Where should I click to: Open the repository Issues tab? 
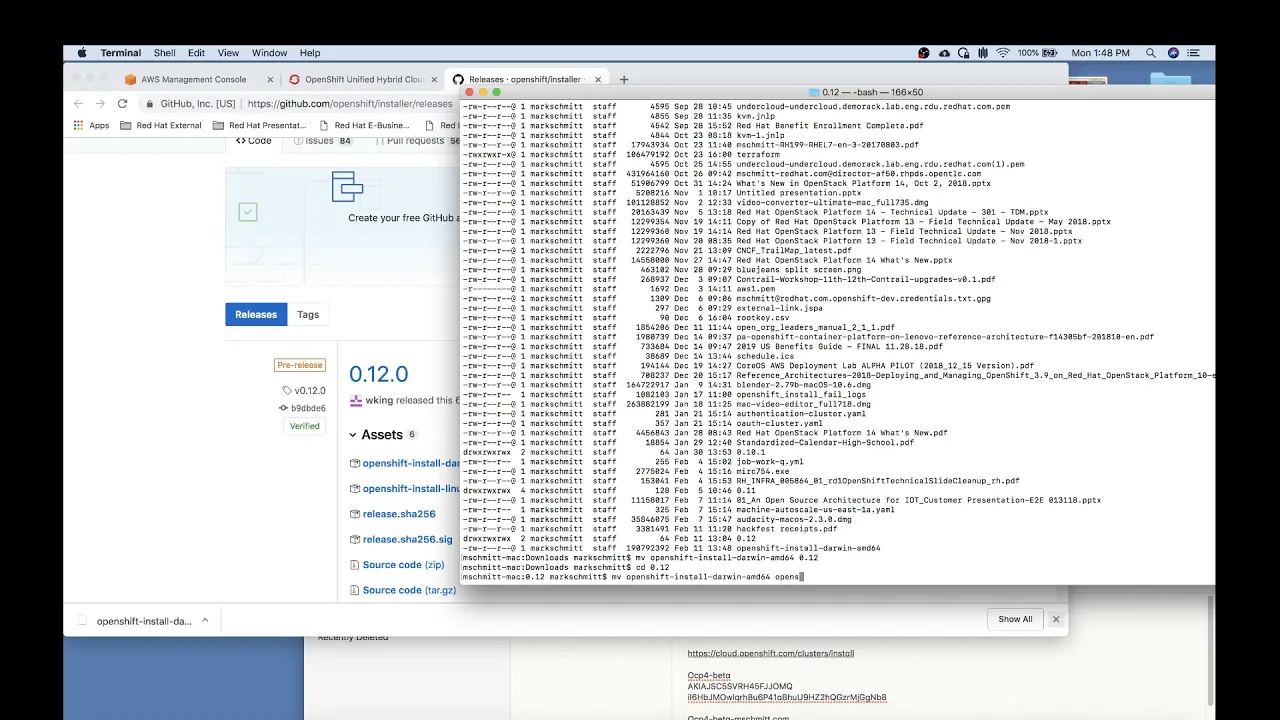(x=322, y=141)
